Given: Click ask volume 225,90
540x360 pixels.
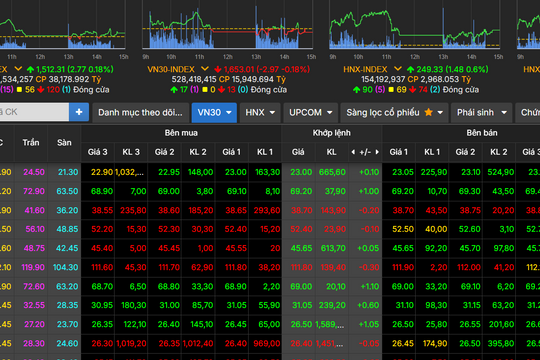Looking at the screenshot, I should pyautogui.click(x=434, y=172).
